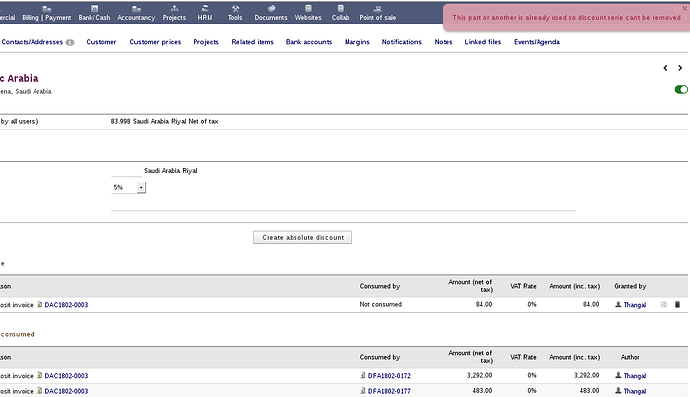
Task: Go to next third party record
Action: (x=680, y=68)
